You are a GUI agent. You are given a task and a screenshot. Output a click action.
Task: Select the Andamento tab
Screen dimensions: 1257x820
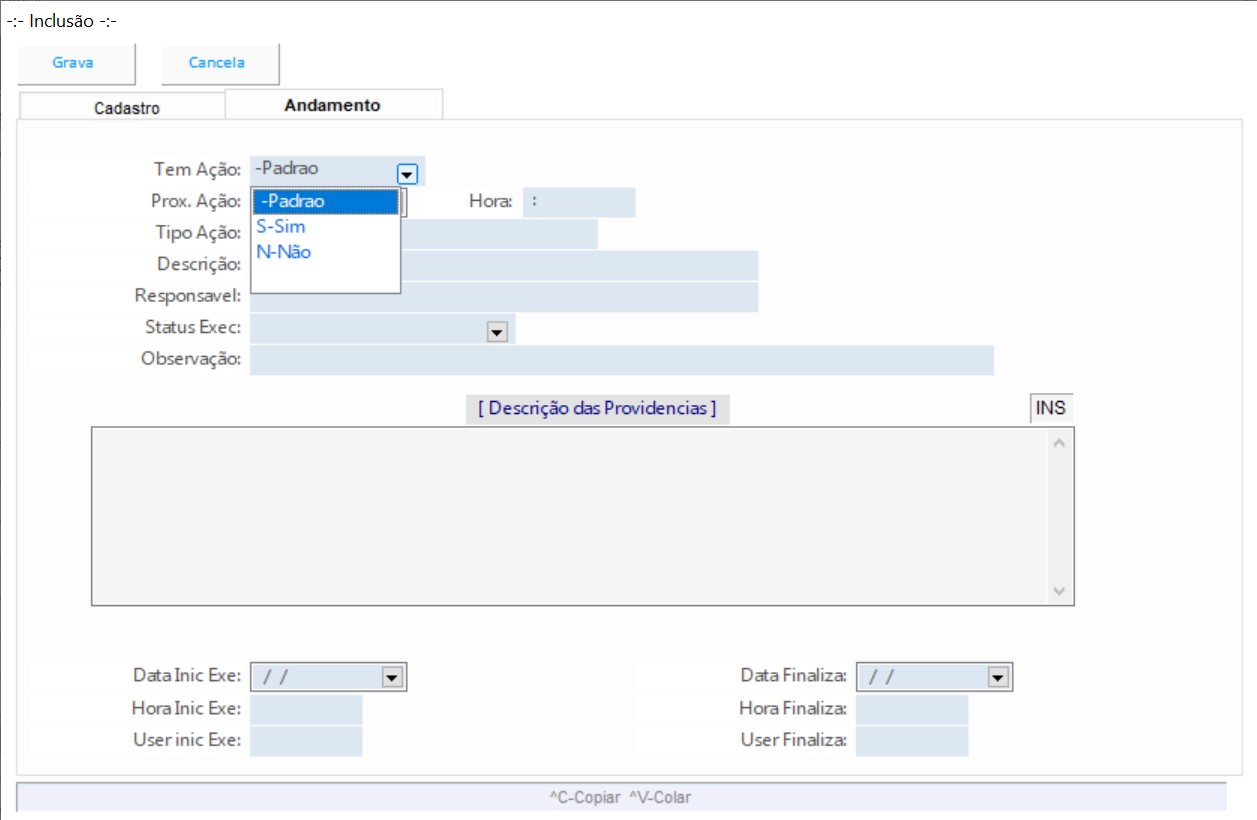[x=332, y=105]
